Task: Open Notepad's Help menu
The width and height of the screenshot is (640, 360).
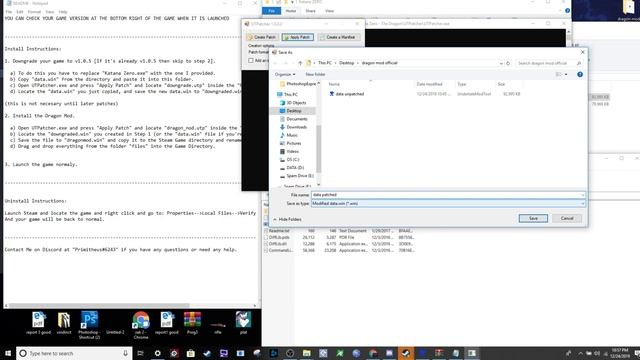Action: click(x=63, y=12)
